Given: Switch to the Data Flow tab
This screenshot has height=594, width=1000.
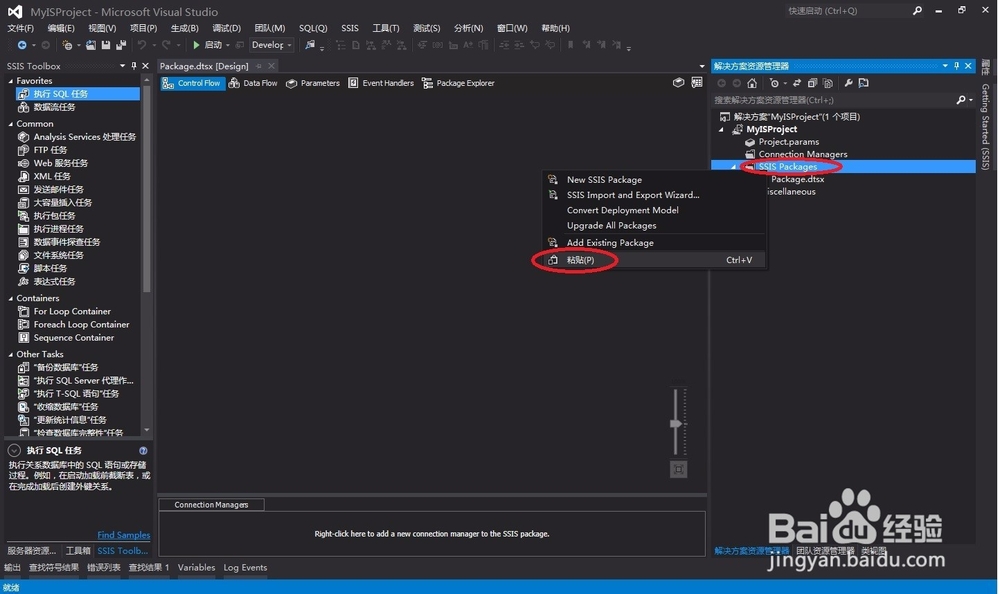Looking at the screenshot, I should 253,83.
